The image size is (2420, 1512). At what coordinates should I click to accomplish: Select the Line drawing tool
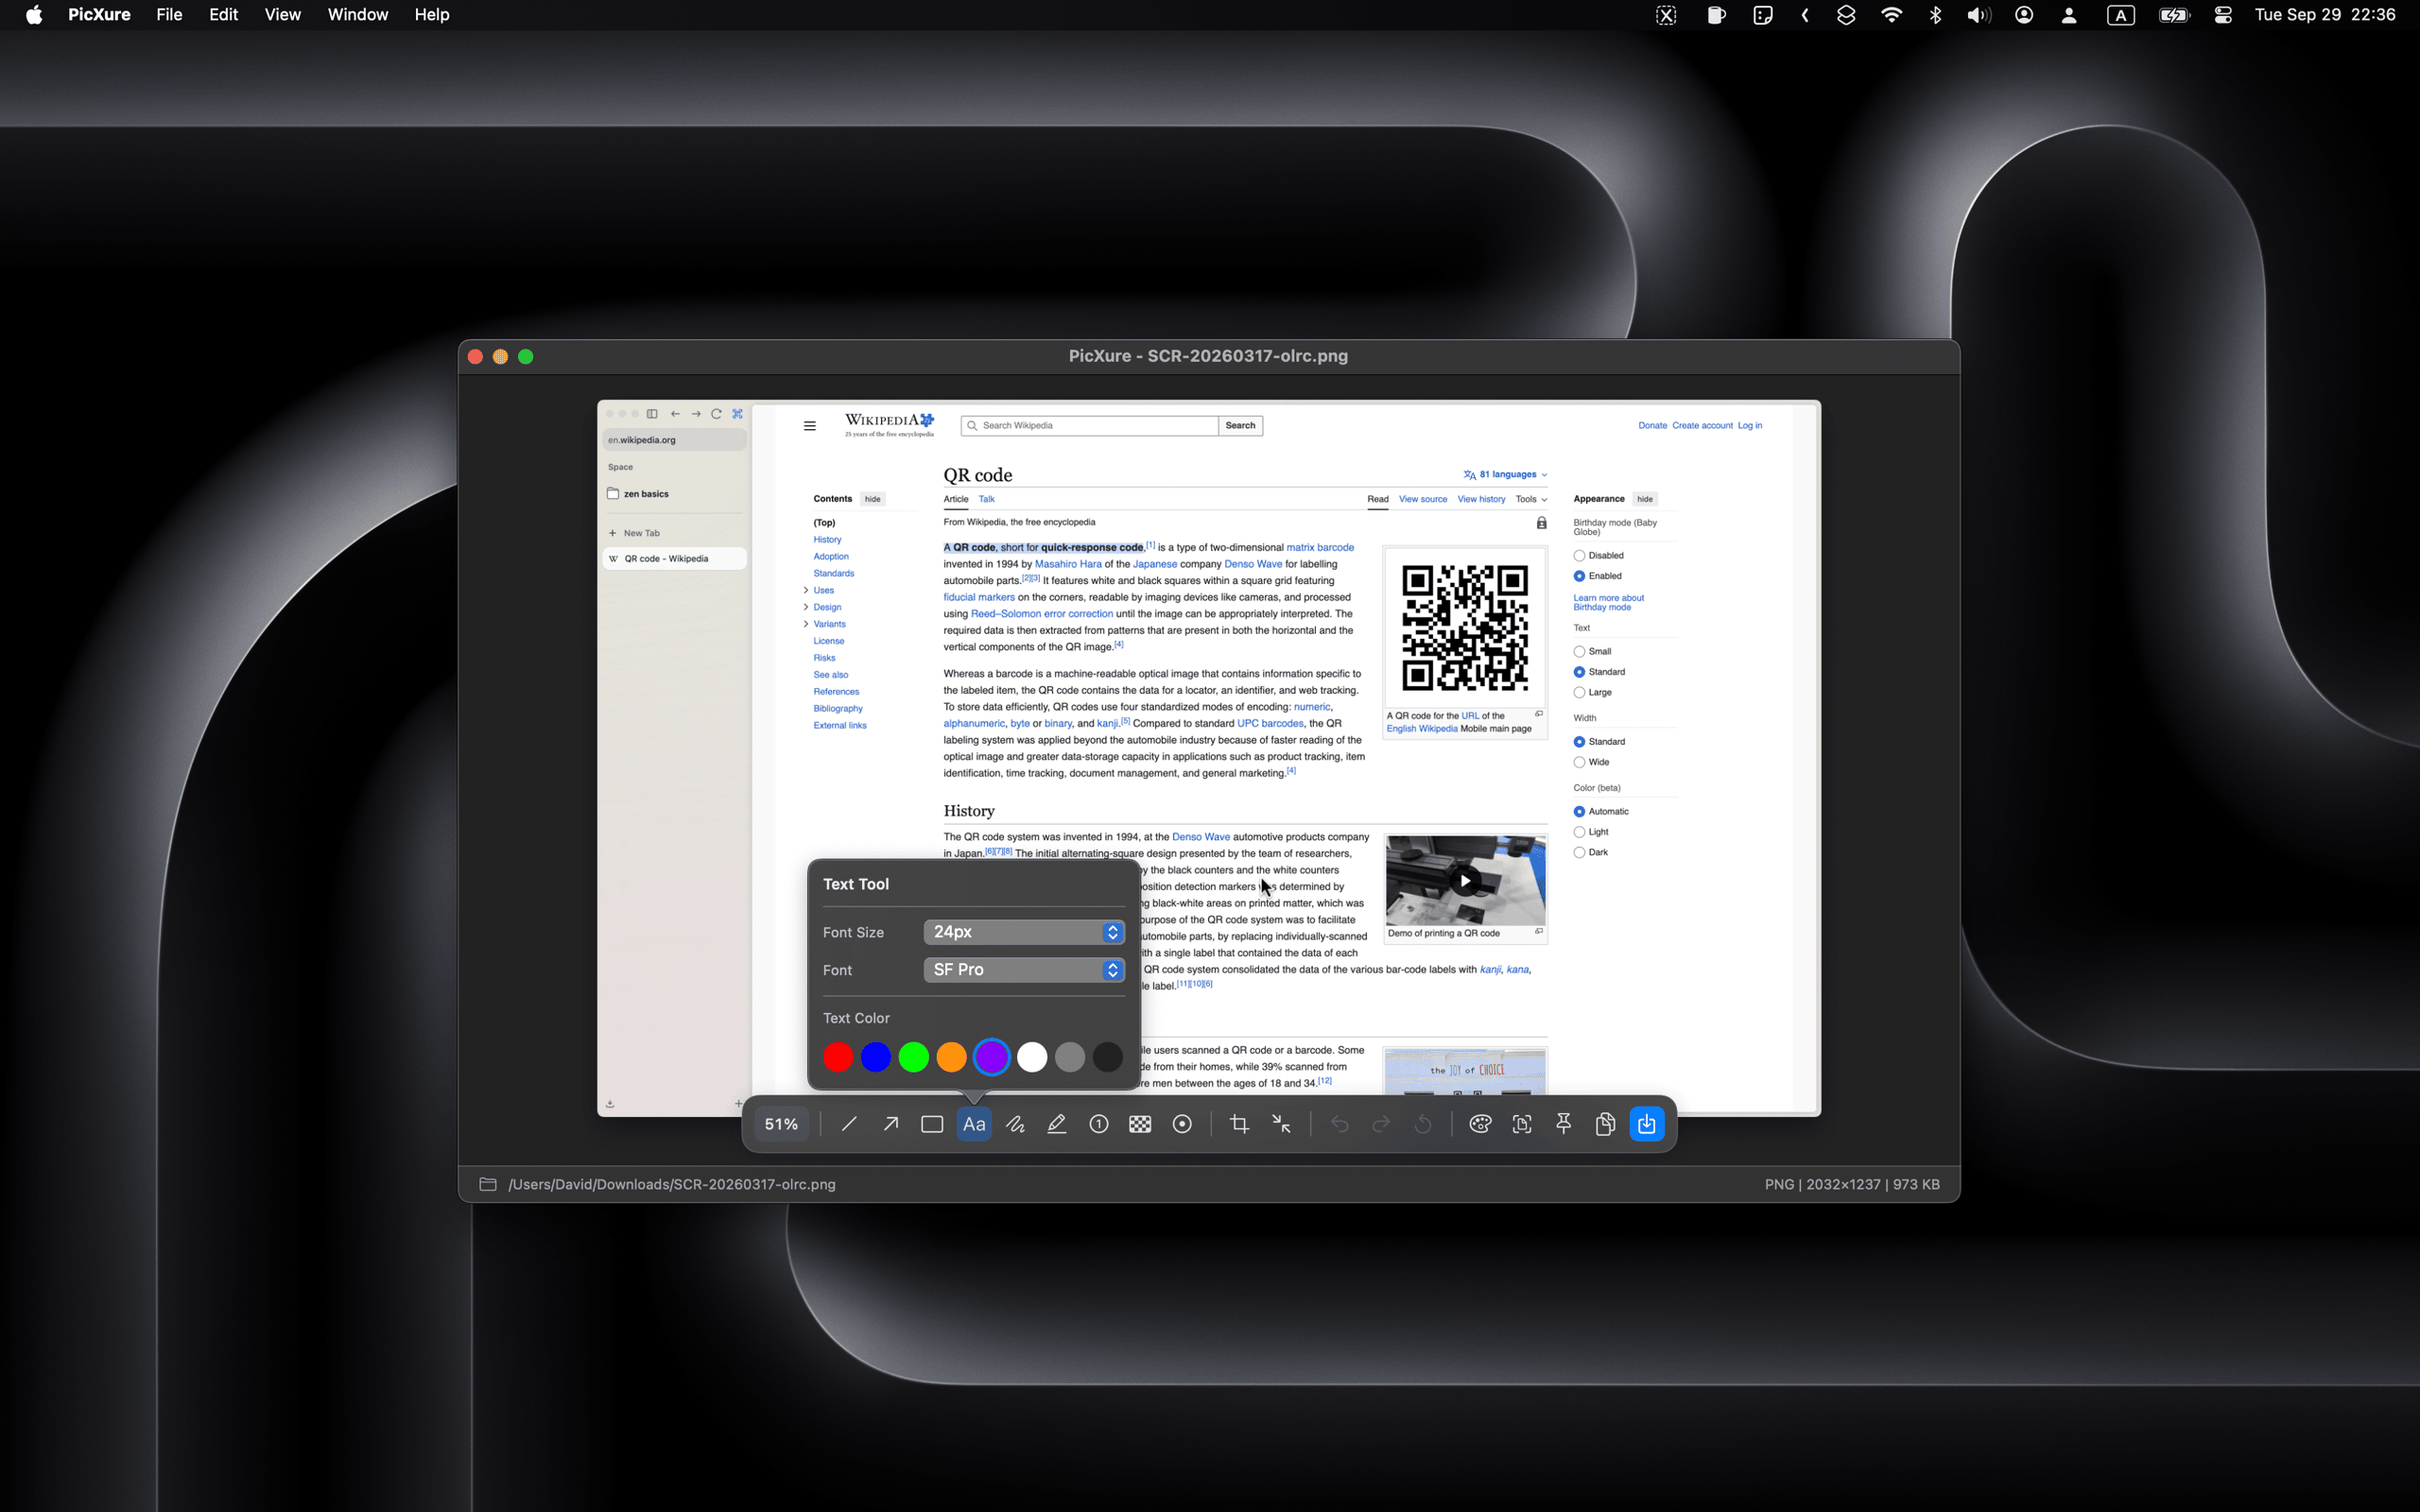point(849,1124)
